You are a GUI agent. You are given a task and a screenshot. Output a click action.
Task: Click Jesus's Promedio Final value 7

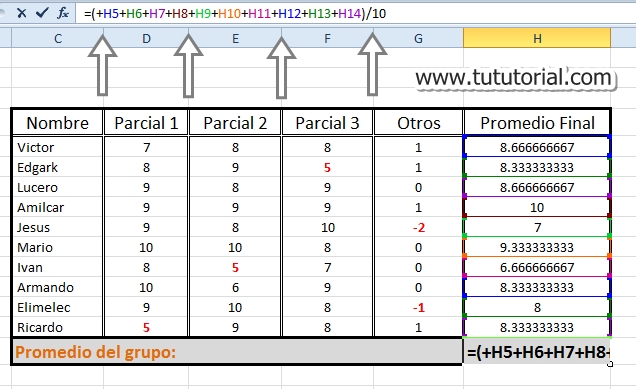coord(537,227)
